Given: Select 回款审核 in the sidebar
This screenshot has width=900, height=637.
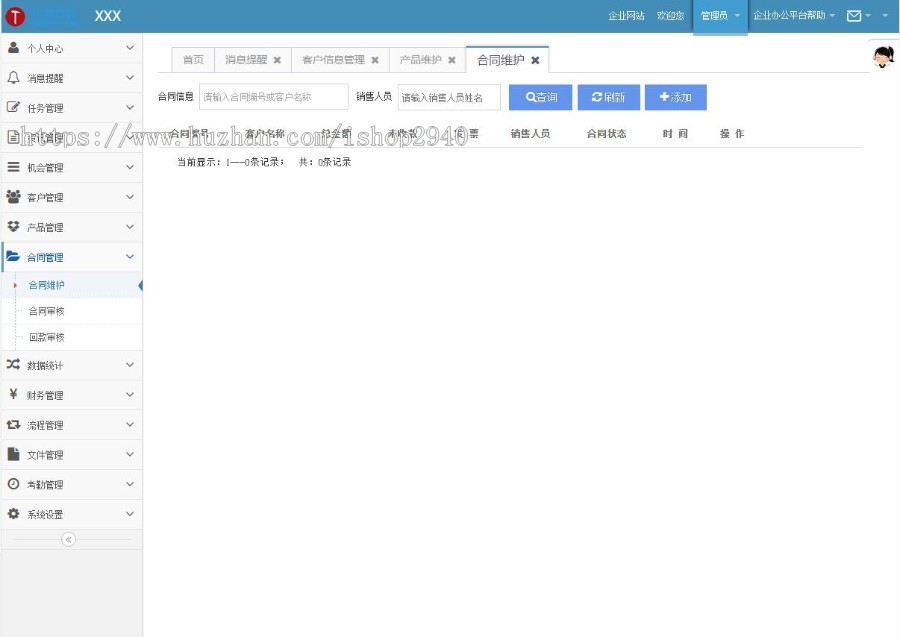Looking at the screenshot, I should [46, 337].
